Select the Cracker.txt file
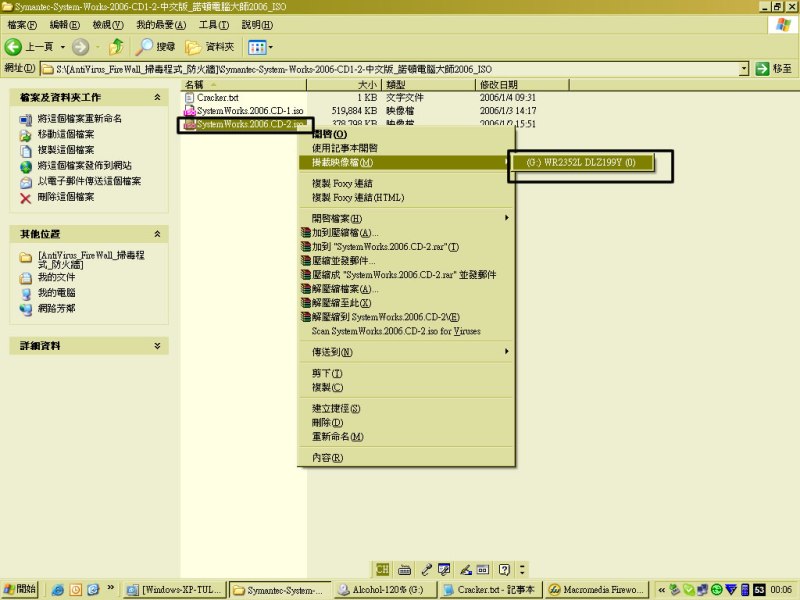 [217, 97]
